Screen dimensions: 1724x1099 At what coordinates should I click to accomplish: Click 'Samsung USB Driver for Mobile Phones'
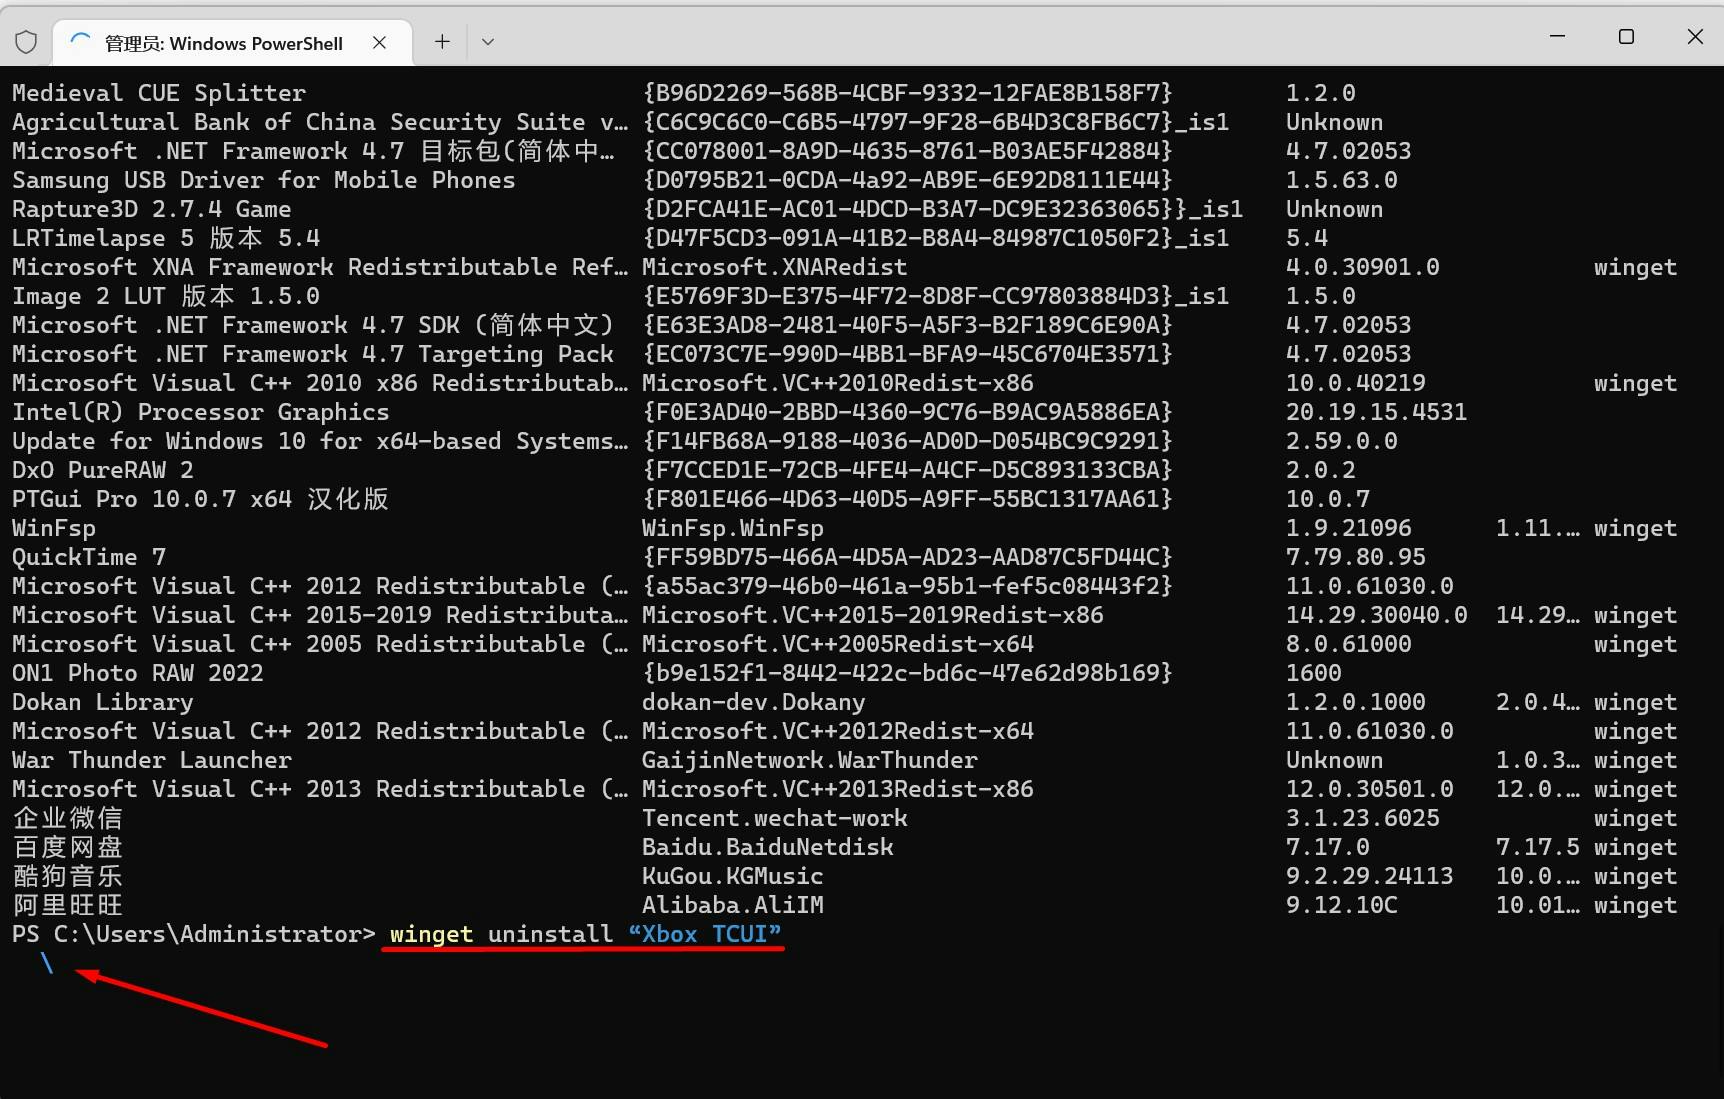pos(264,180)
